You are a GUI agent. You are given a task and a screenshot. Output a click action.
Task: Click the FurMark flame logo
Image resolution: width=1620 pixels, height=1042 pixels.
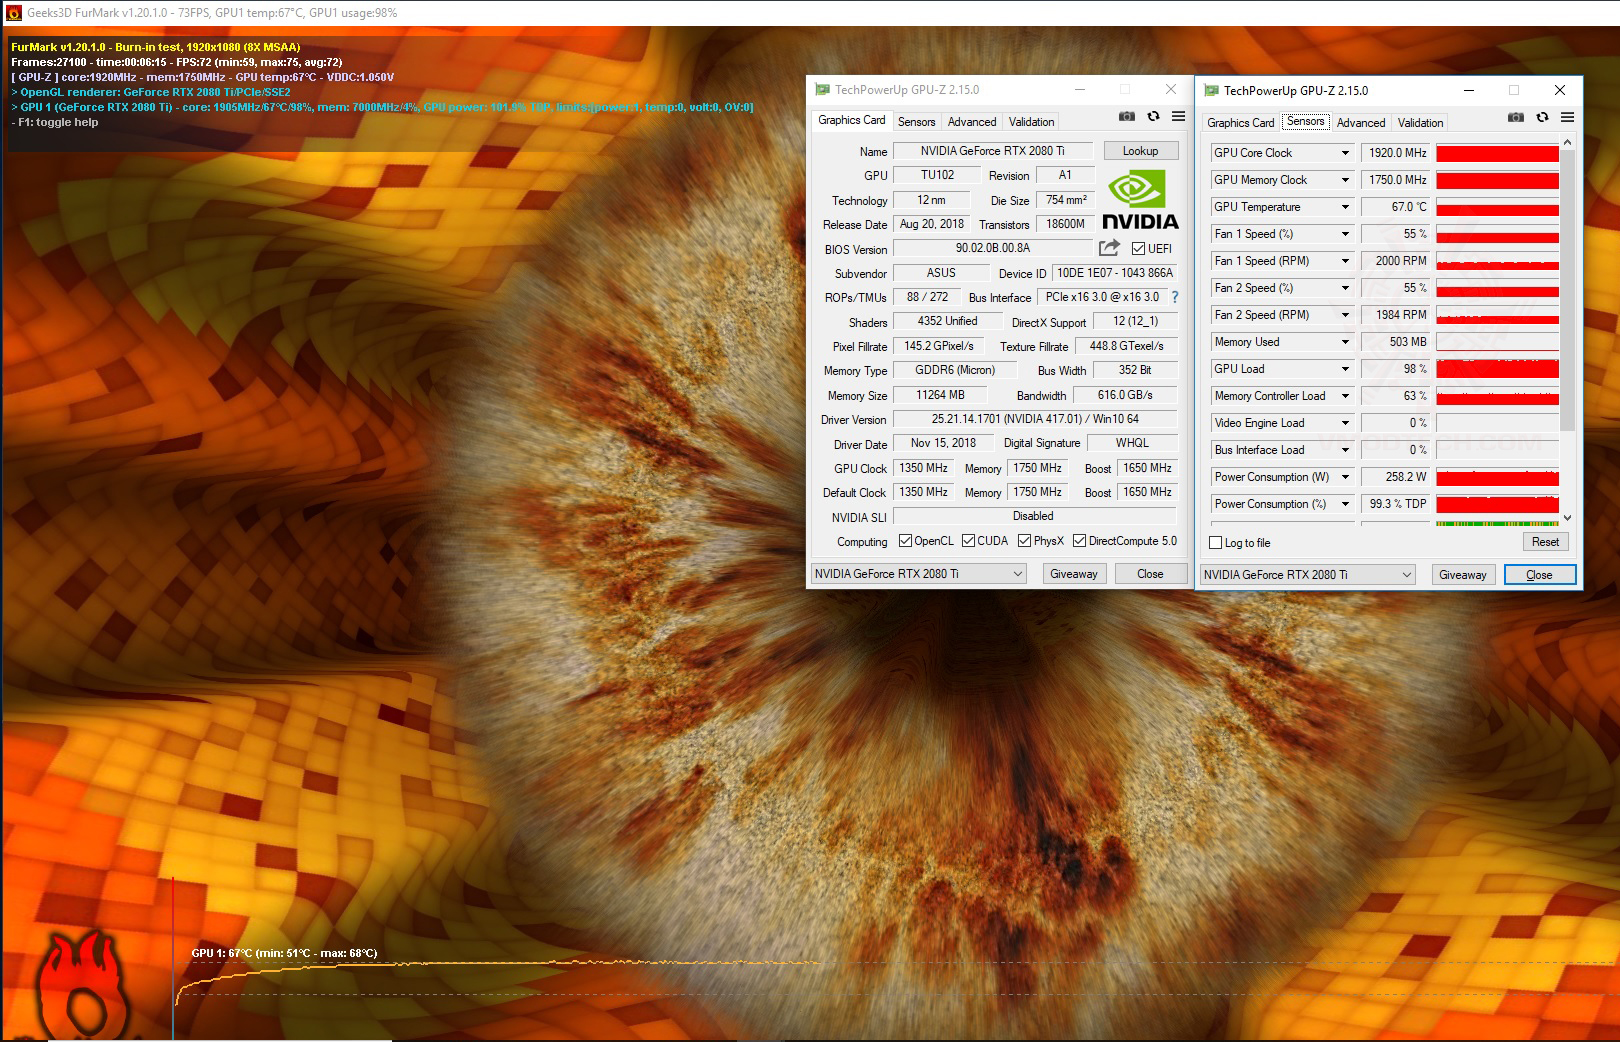tap(82, 985)
